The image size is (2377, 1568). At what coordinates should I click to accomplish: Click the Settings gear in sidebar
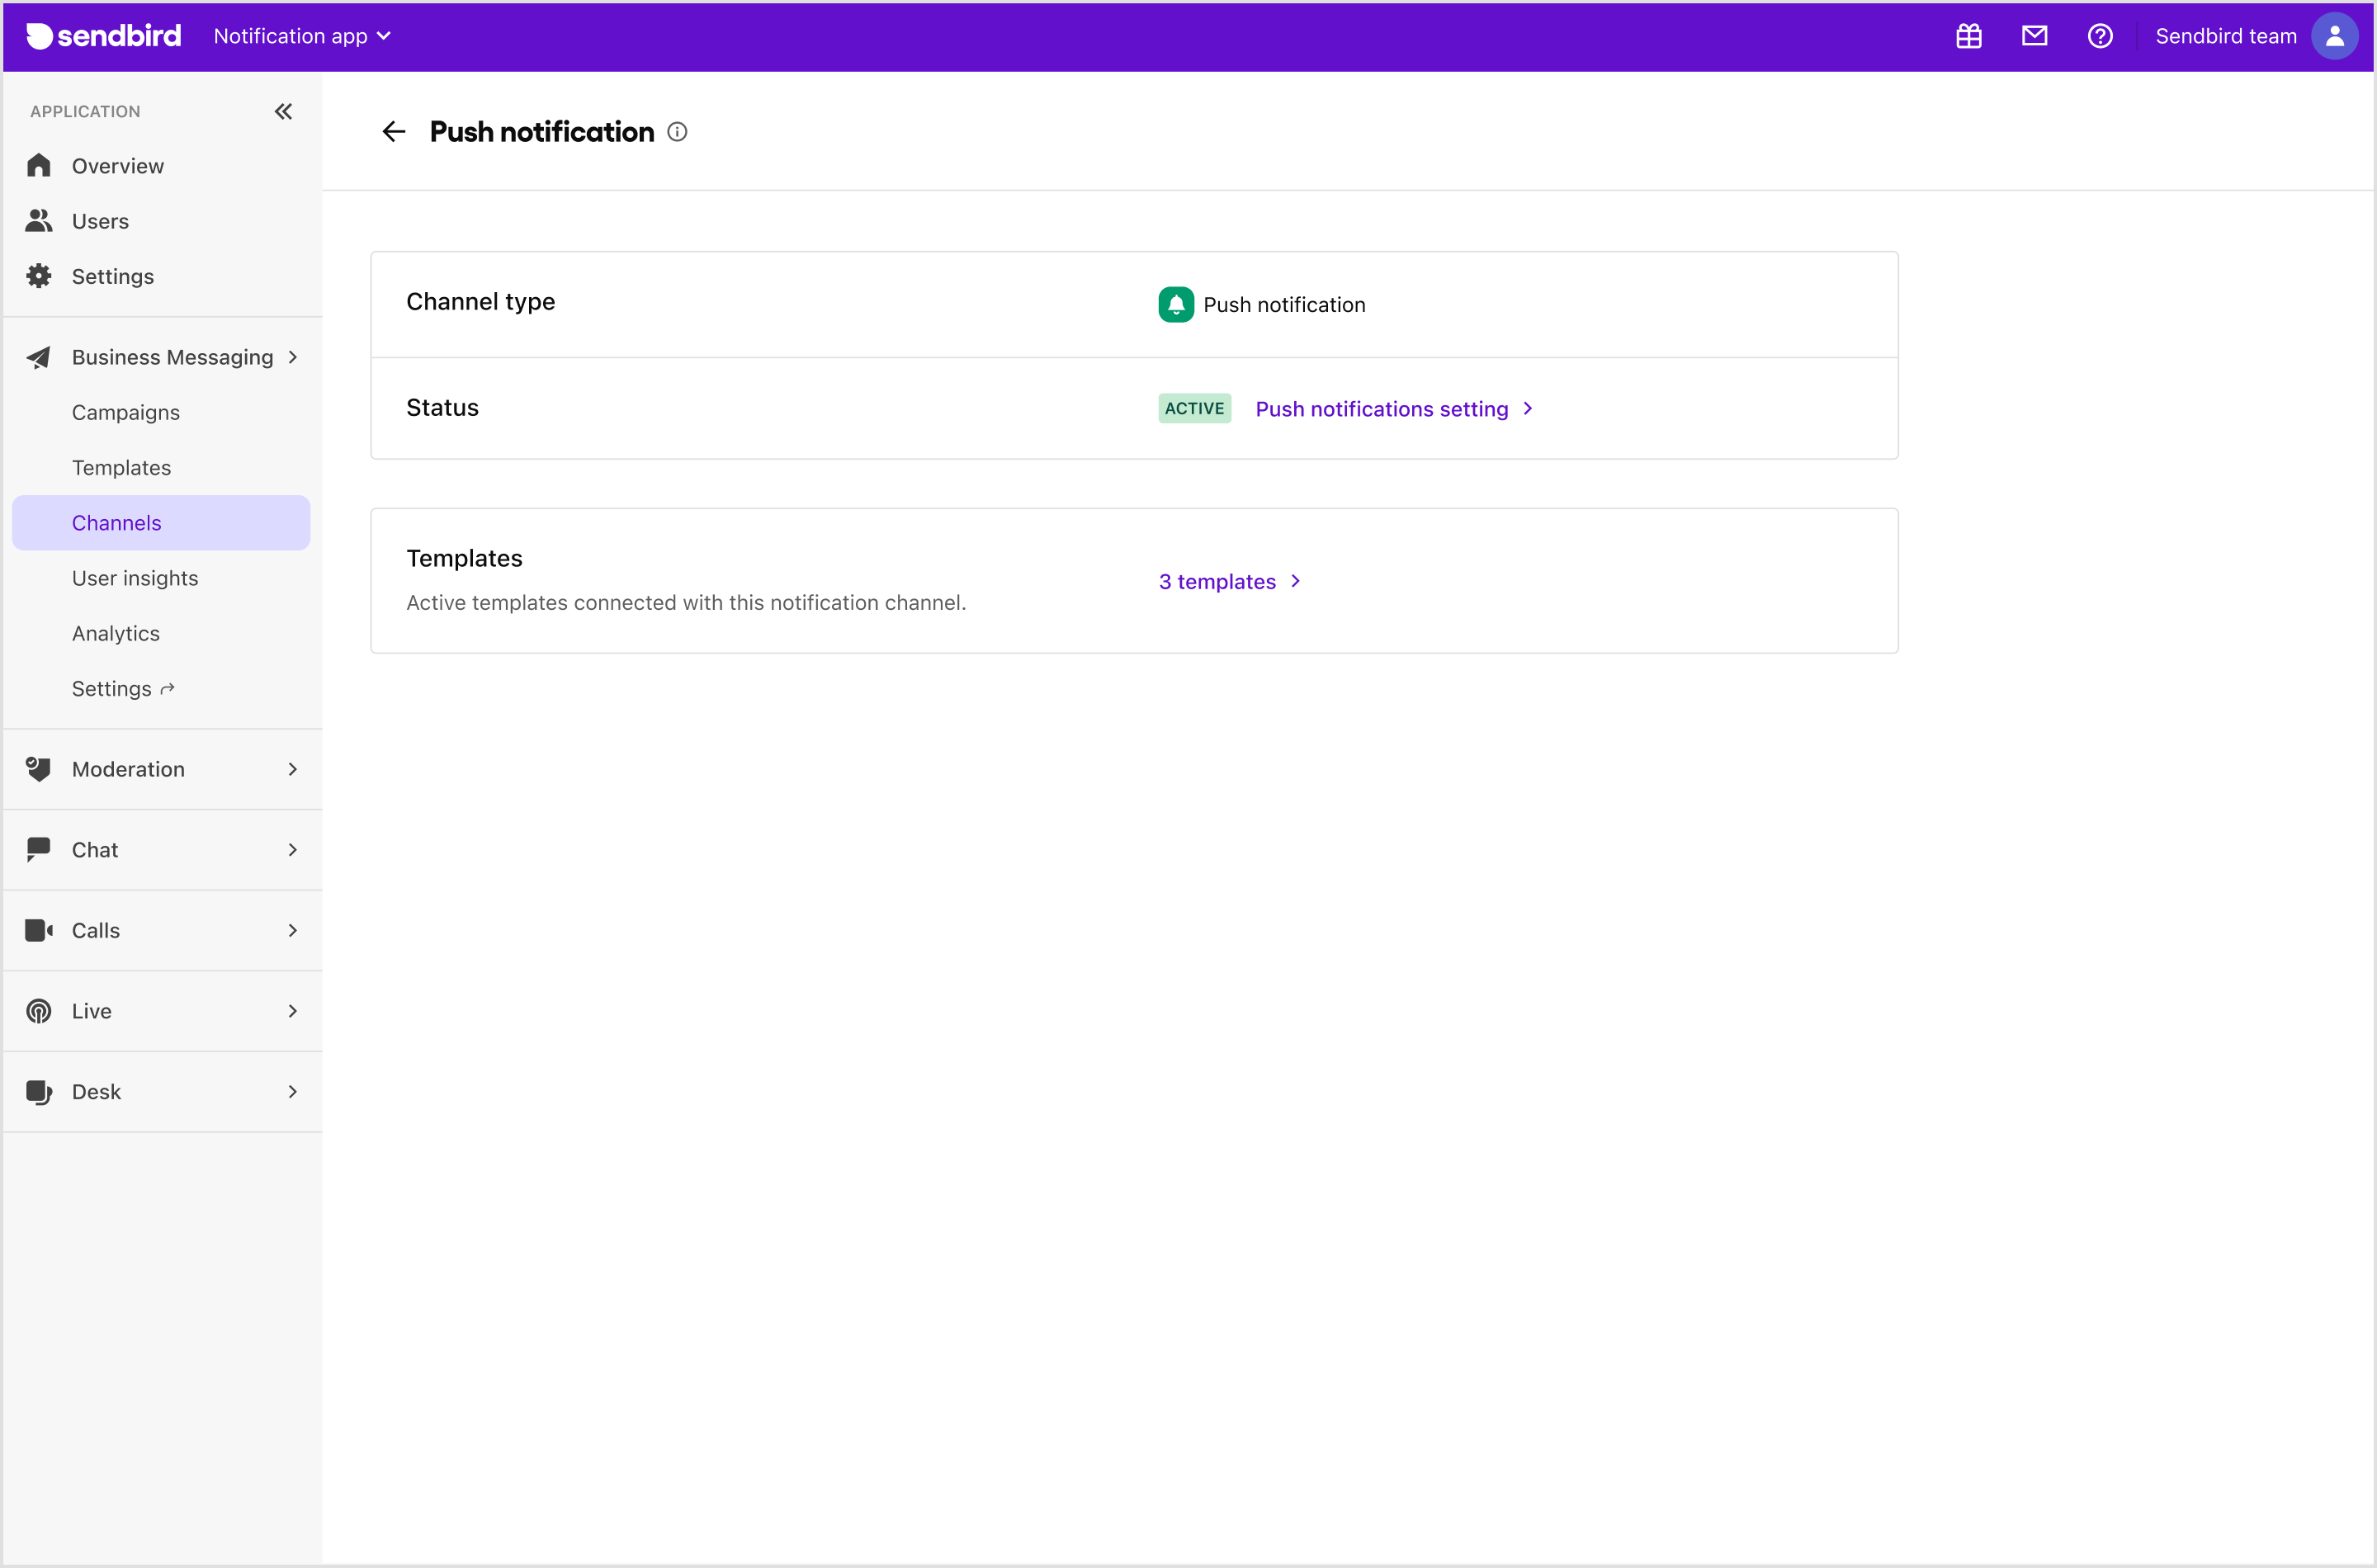pyautogui.click(x=39, y=276)
